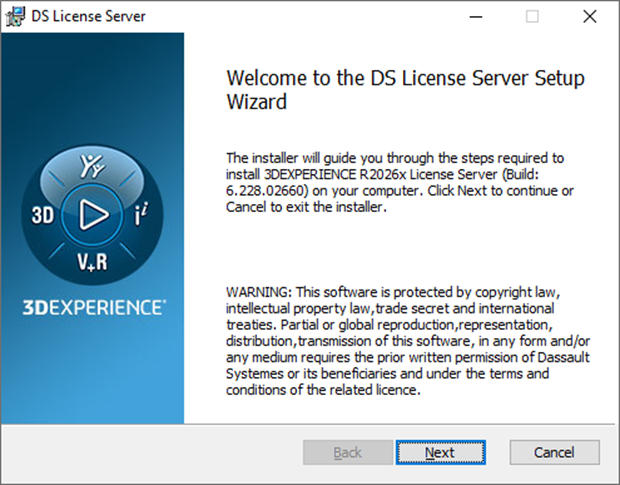Click the Next button to continue
The width and height of the screenshot is (620, 485).
[439, 452]
